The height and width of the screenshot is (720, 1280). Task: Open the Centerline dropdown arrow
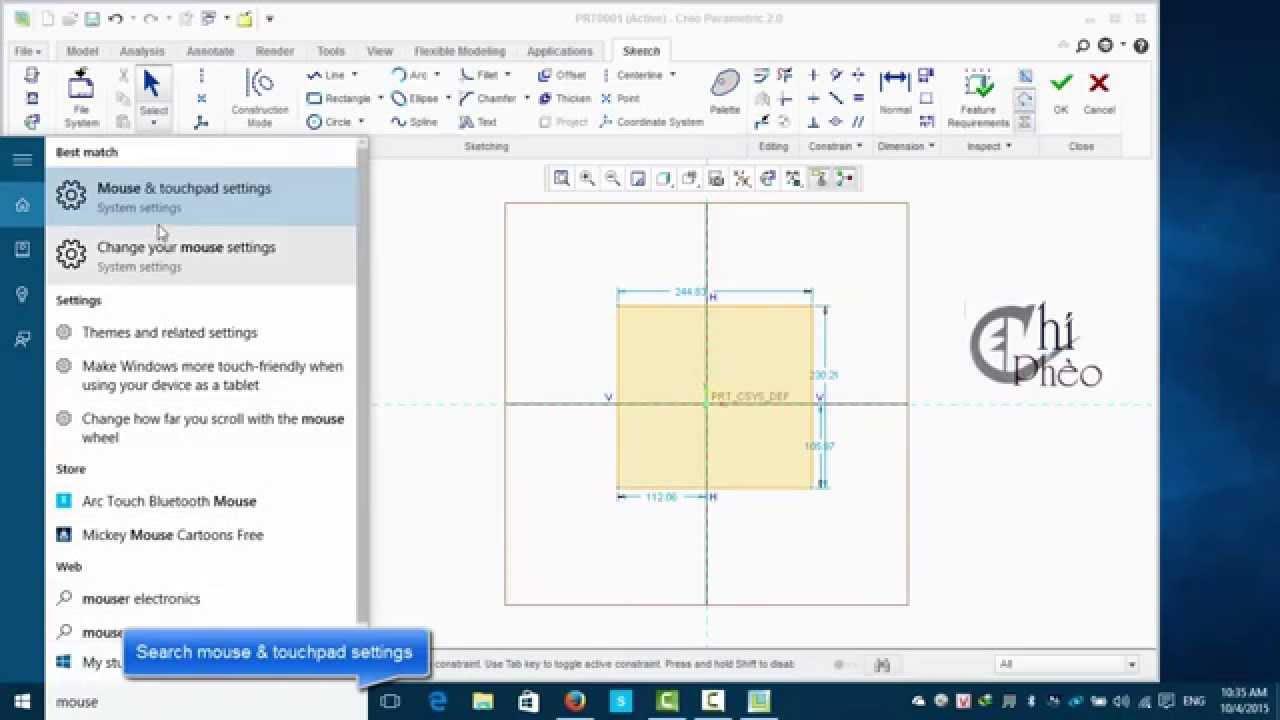[672, 75]
